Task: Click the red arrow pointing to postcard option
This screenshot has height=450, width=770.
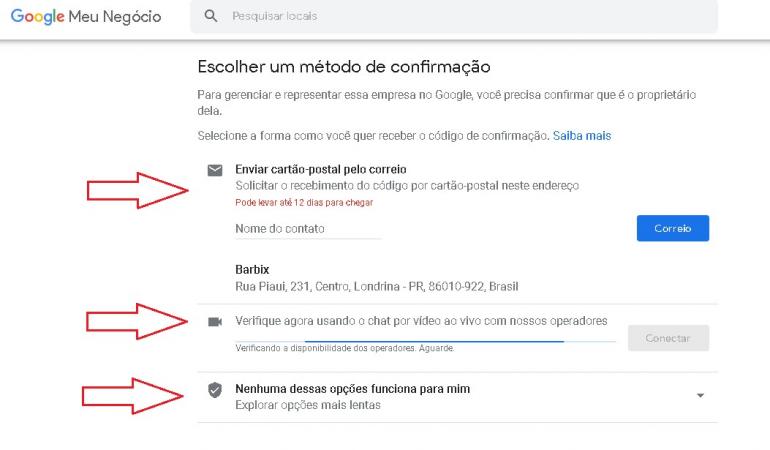Action: [139, 187]
